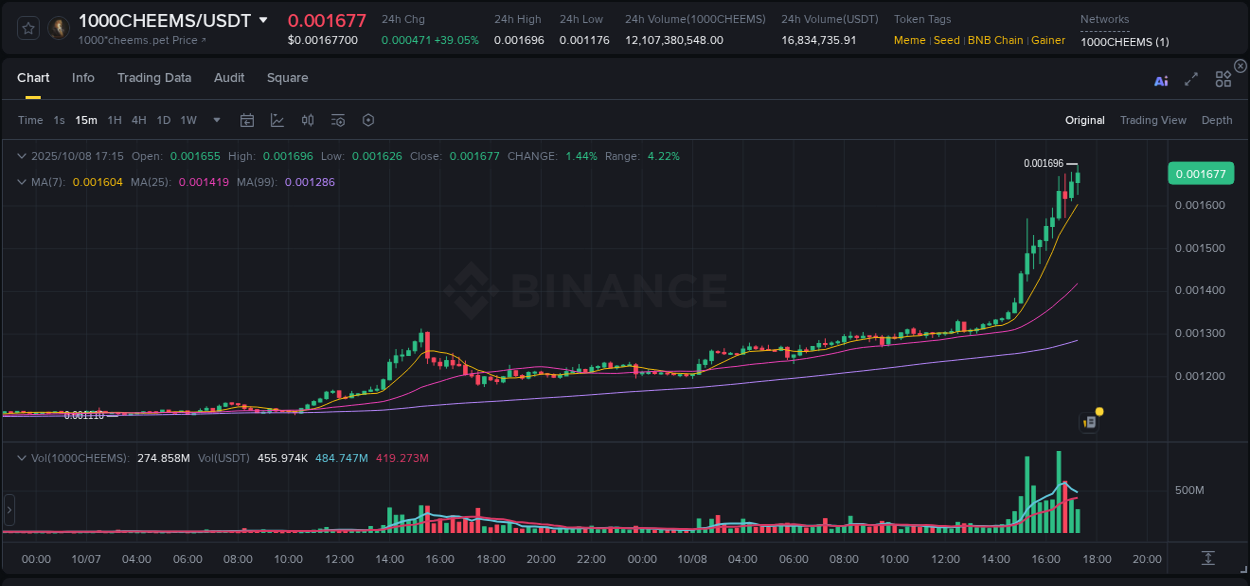
Task: Click the candle comparison icon
Action: pyautogui.click(x=307, y=120)
